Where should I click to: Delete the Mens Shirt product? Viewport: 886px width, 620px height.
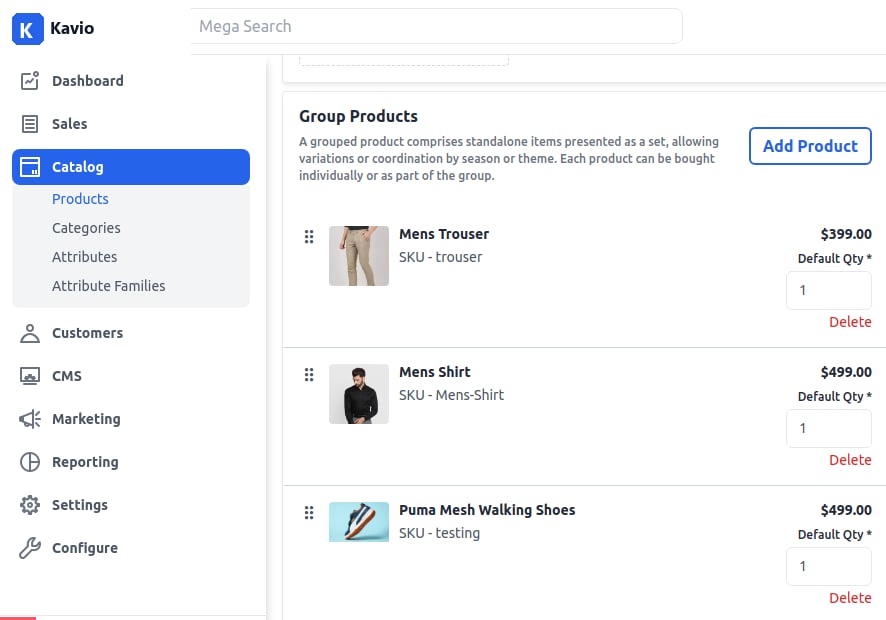coord(850,459)
